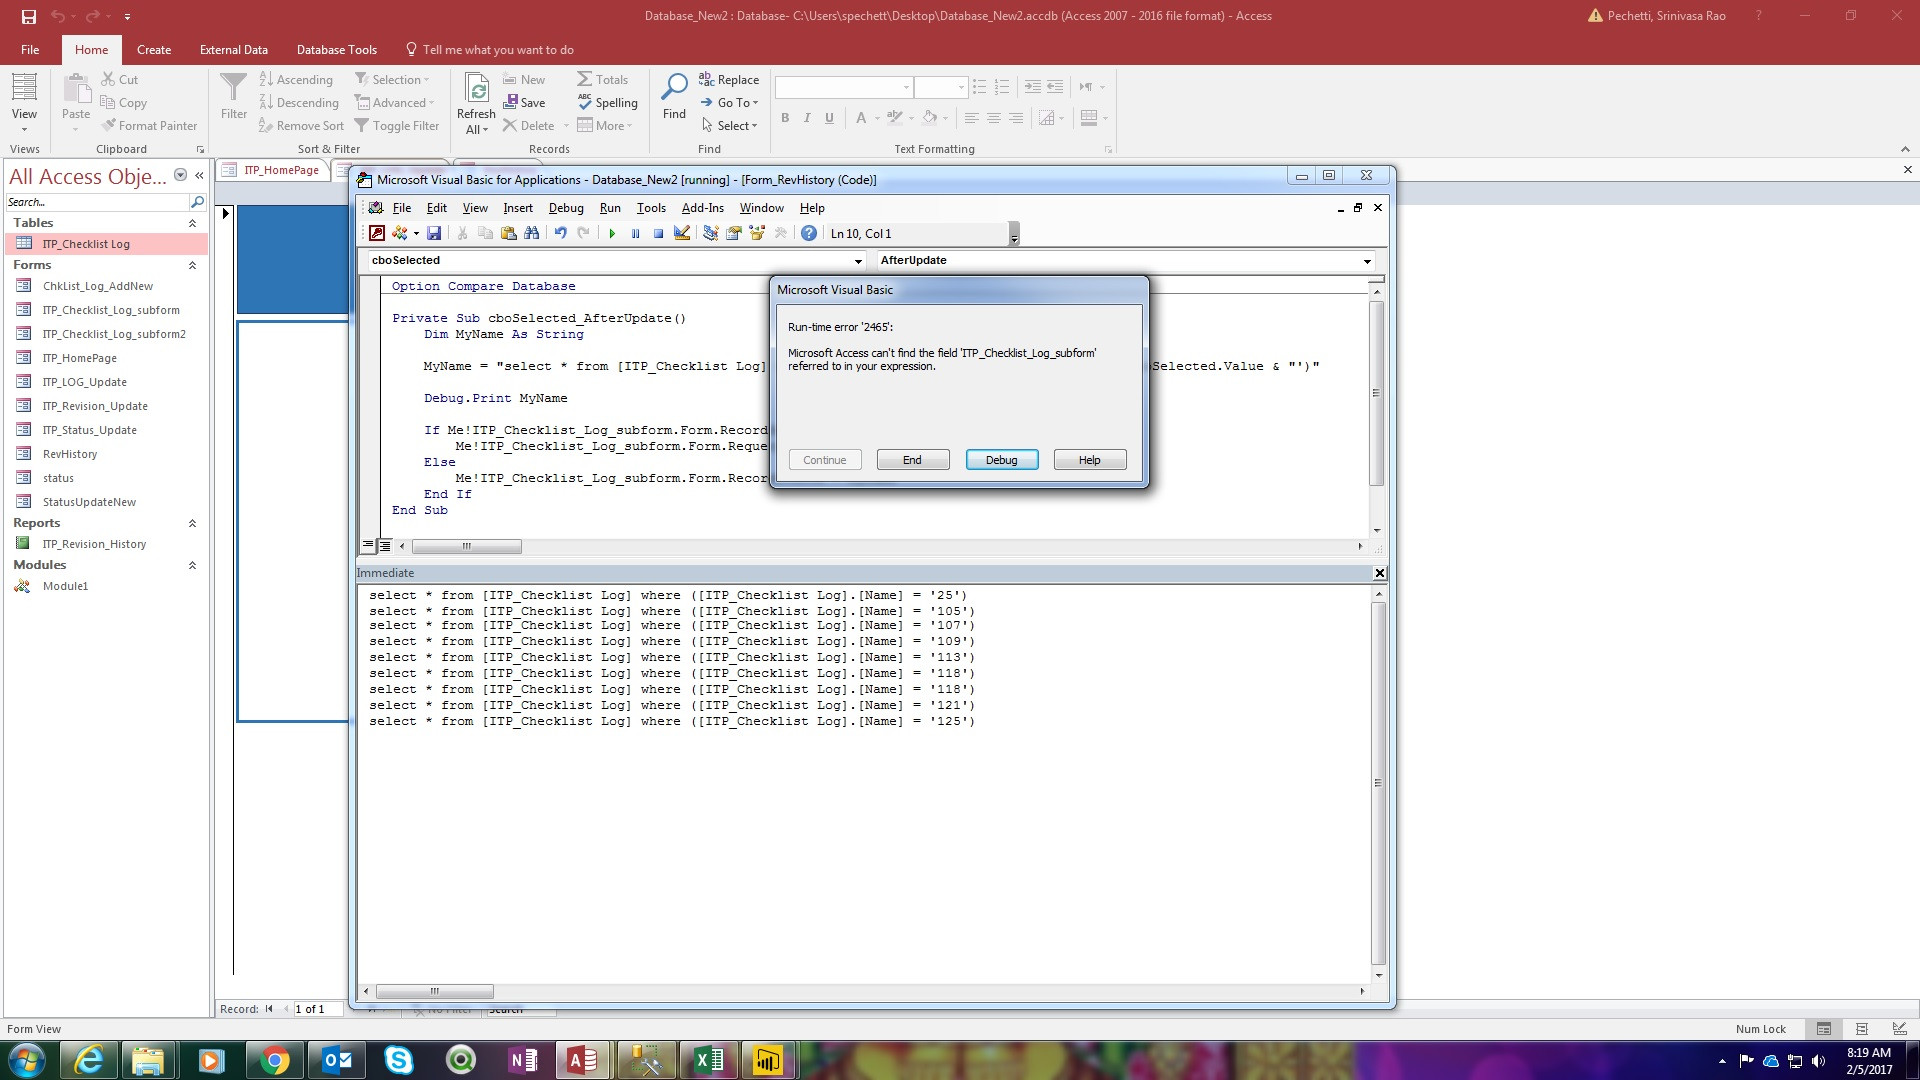Click the Break pause icon

coord(635,233)
